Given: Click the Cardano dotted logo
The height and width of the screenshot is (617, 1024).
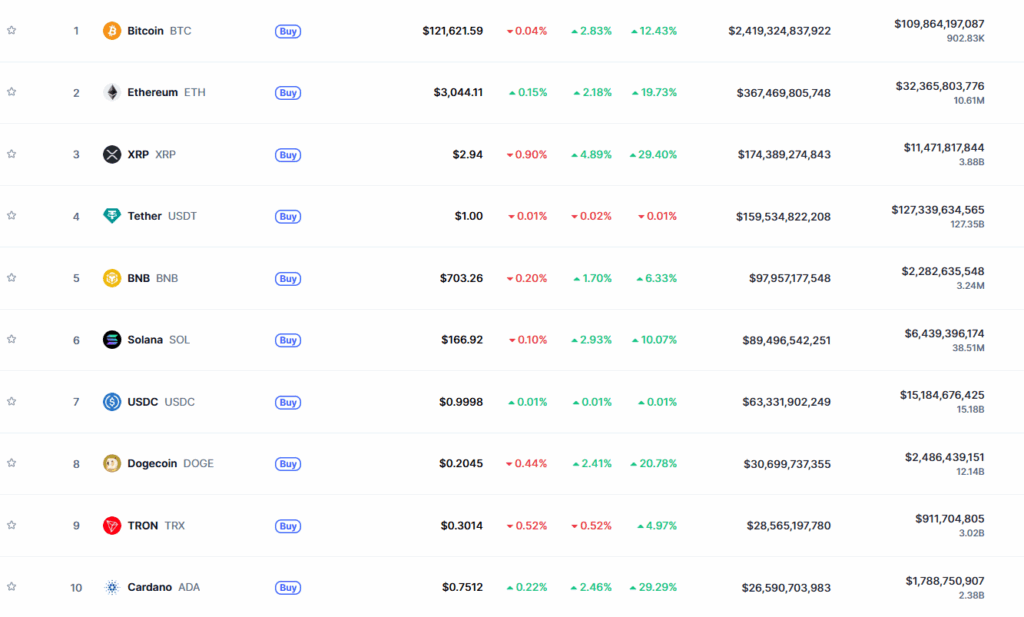Looking at the screenshot, I should [x=112, y=587].
